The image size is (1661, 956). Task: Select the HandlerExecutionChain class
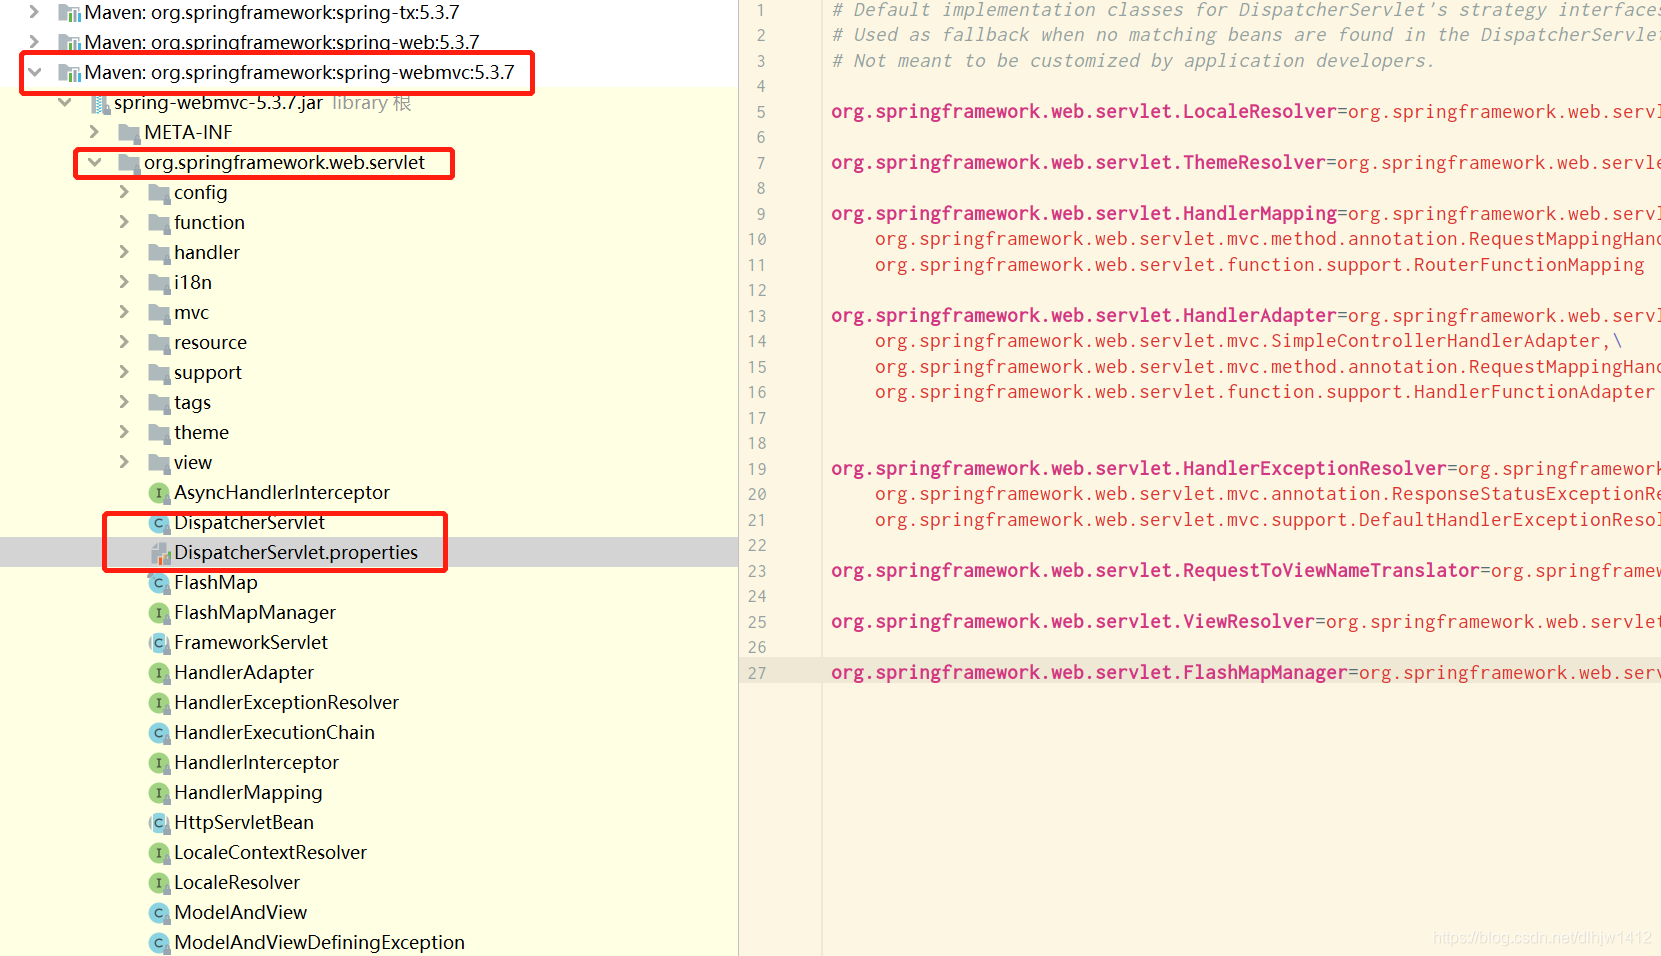[x=274, y=732]
